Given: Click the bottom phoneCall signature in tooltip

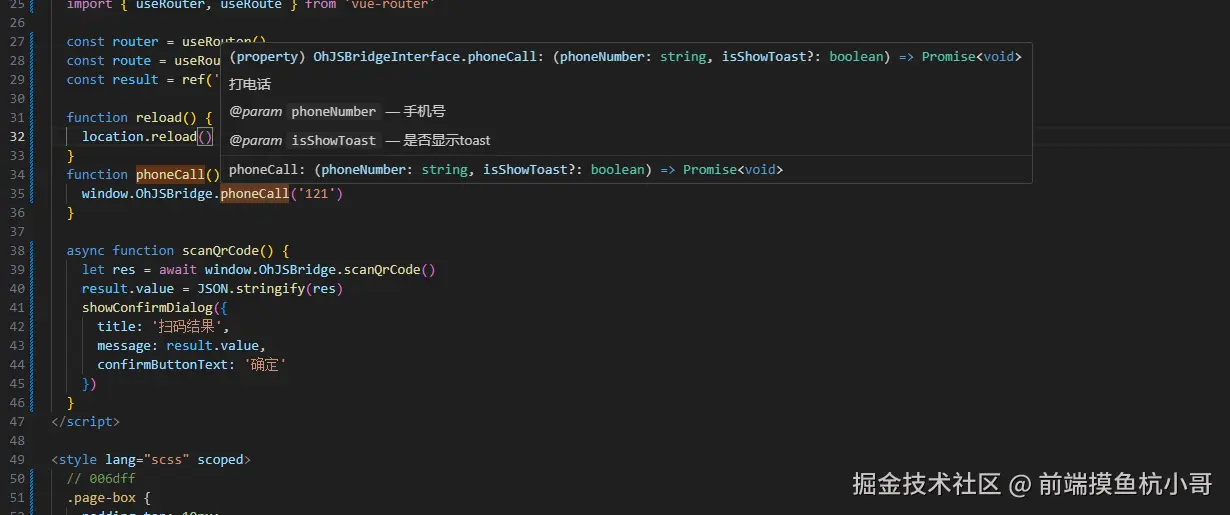Looking at the screenshot, I should coord(506,169).
